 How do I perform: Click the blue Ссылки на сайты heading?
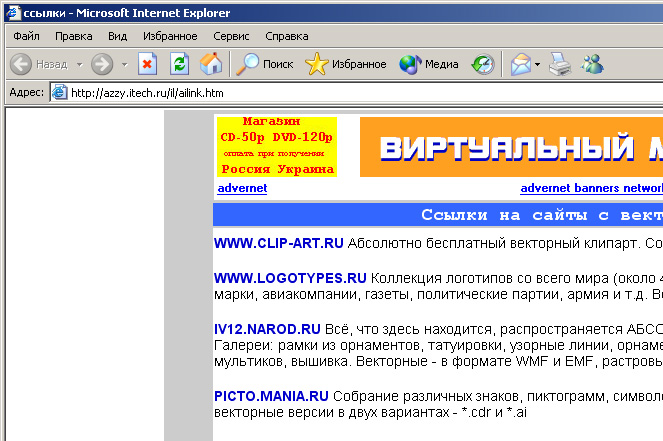438,215
